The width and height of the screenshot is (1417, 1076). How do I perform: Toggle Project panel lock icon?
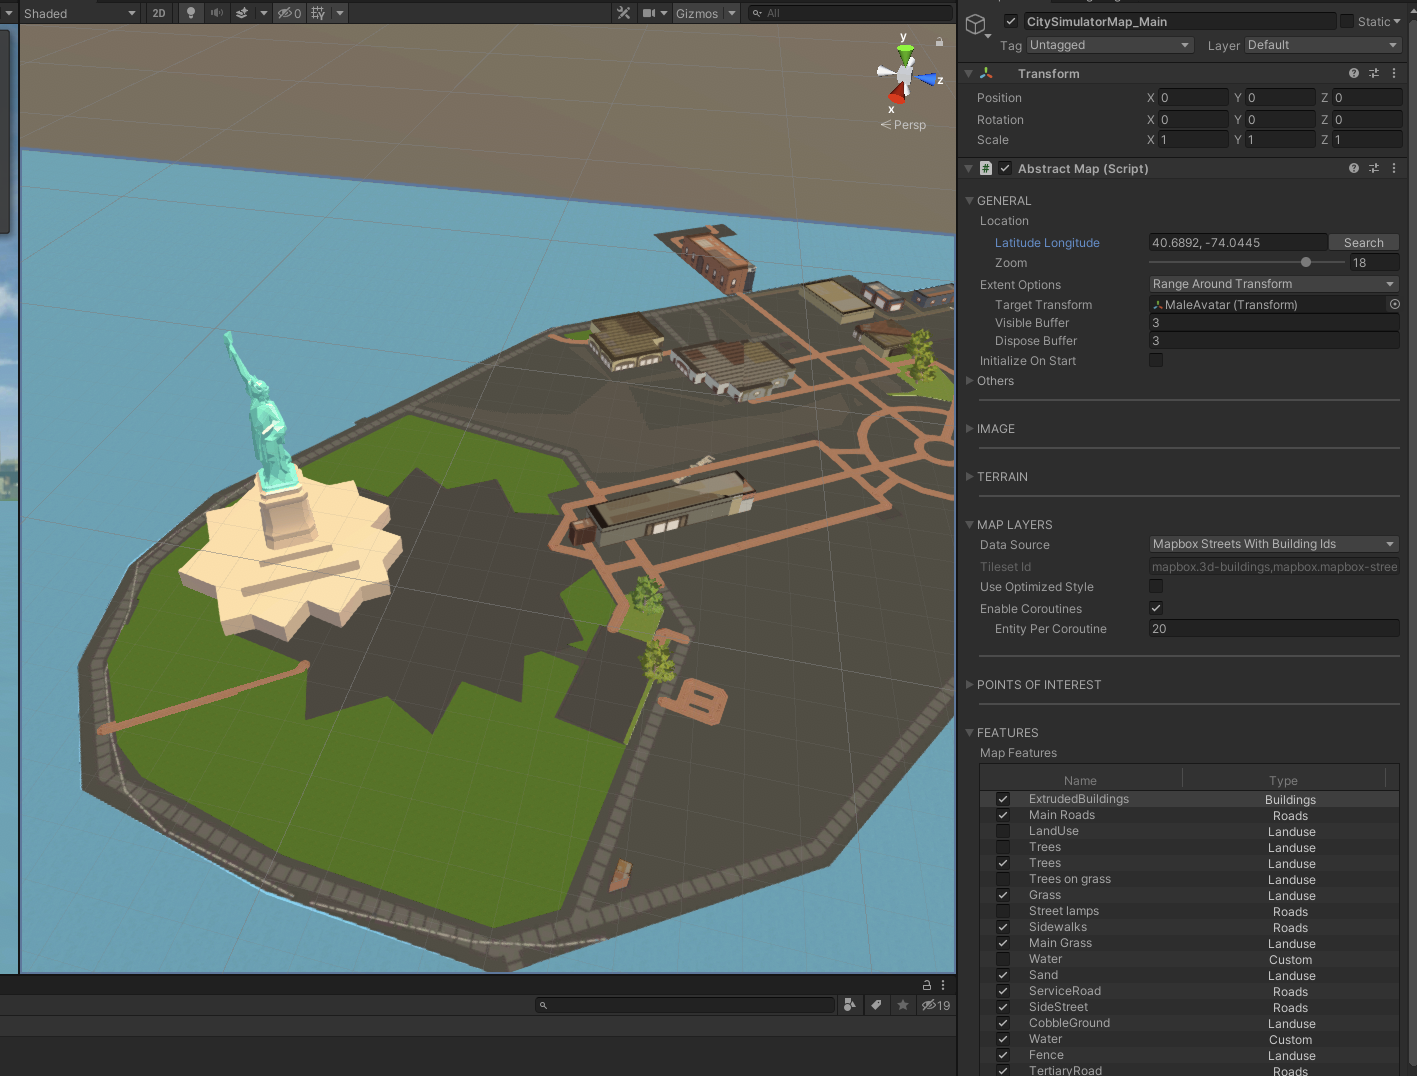click(x=927, y=985)
